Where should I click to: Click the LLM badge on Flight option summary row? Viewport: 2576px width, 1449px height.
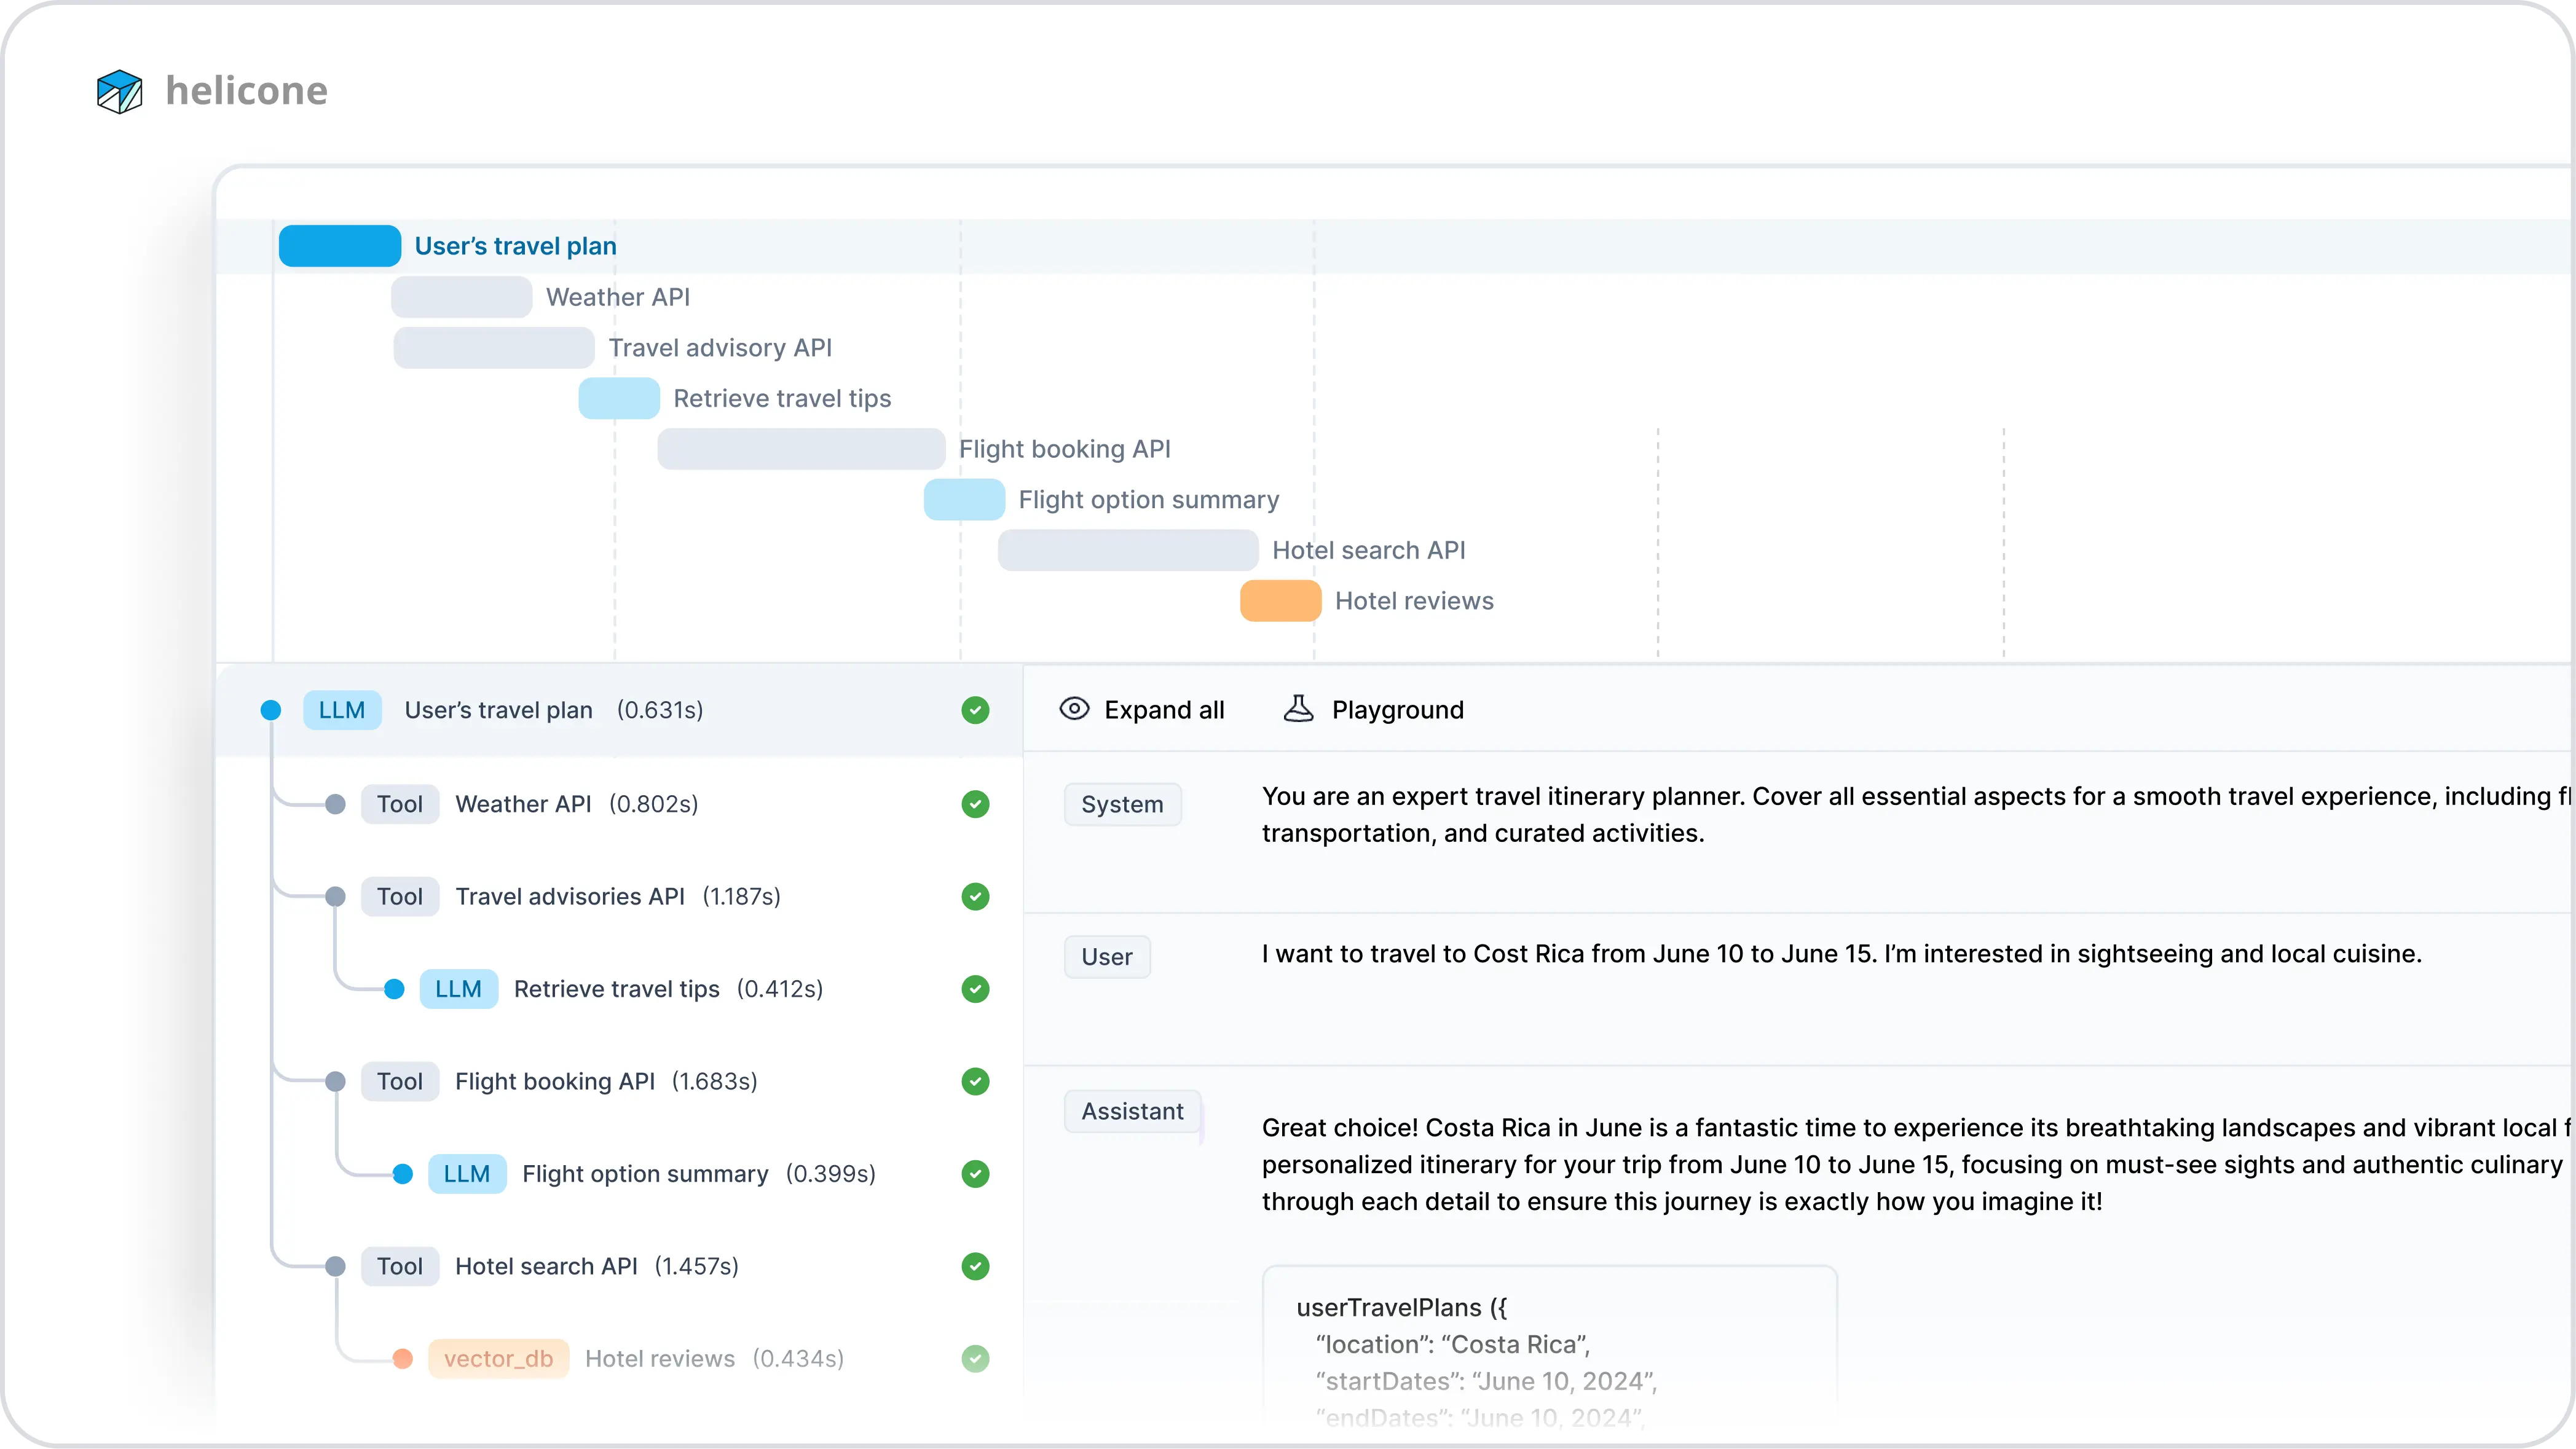tap(467, 1174)
